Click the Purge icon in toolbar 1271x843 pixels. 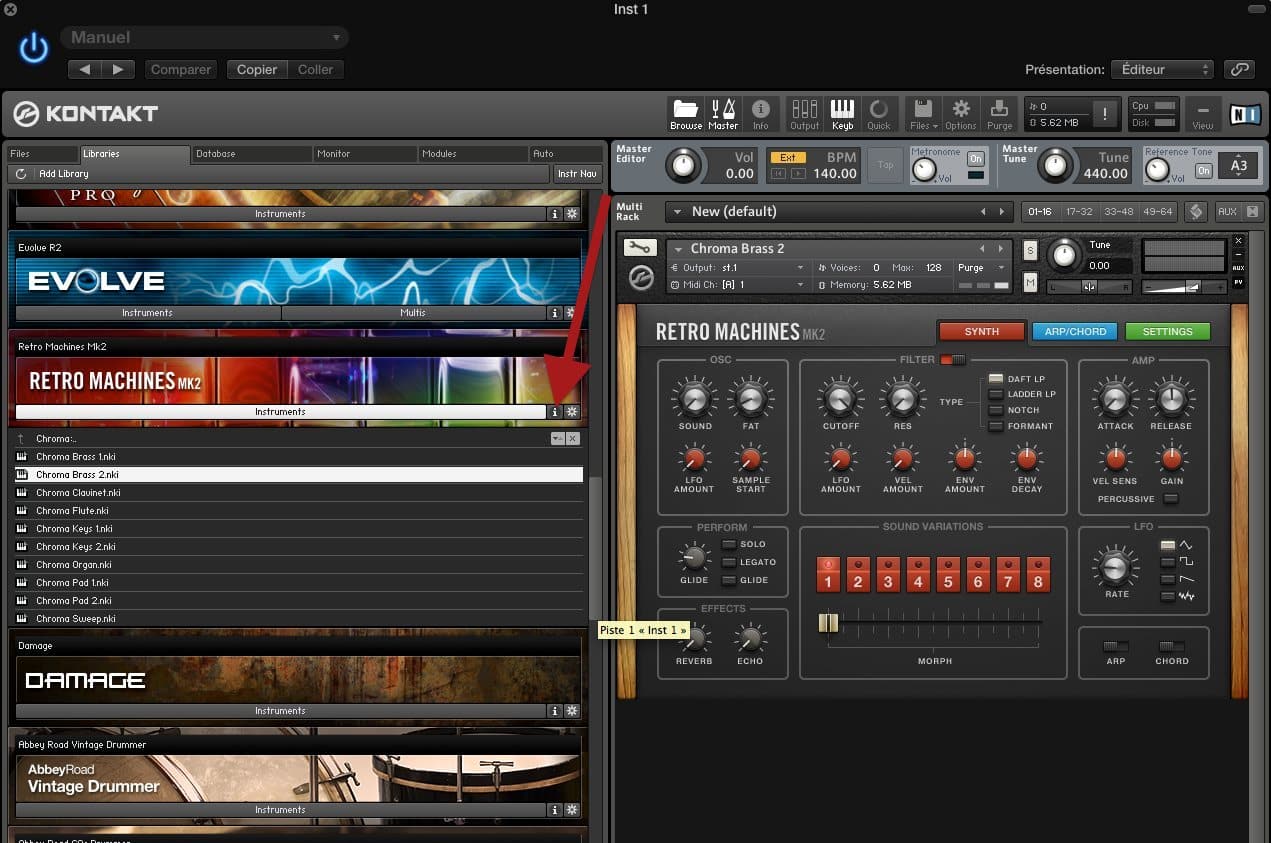pyautogui.click(x=999, y=114)
